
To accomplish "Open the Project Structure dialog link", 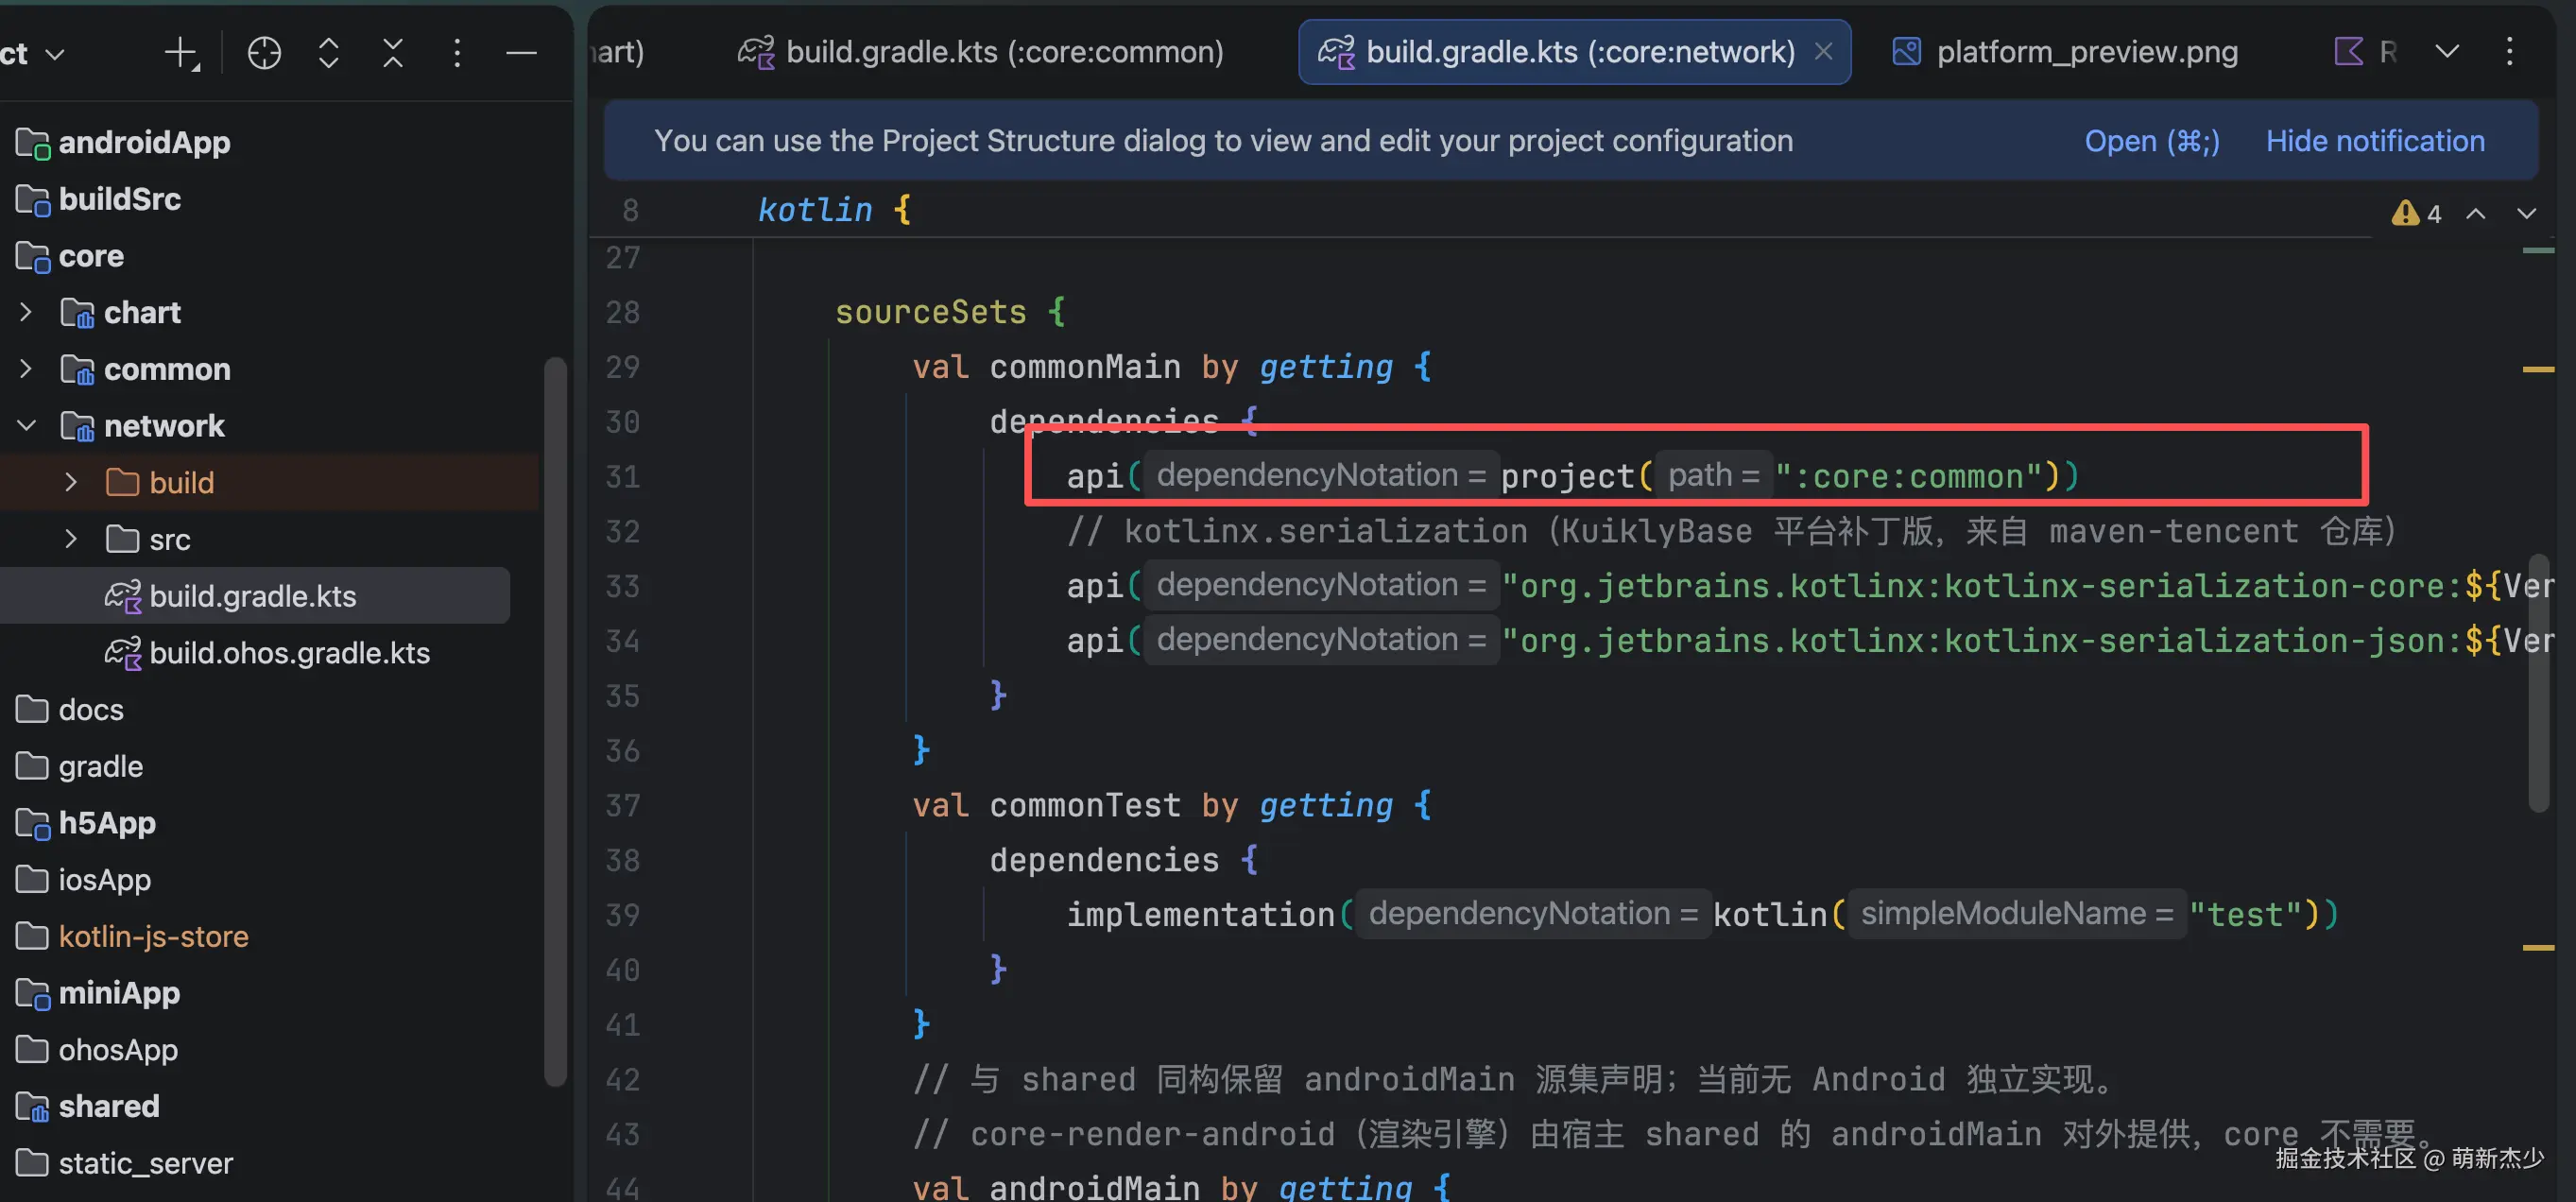I will click(2151, 141).
